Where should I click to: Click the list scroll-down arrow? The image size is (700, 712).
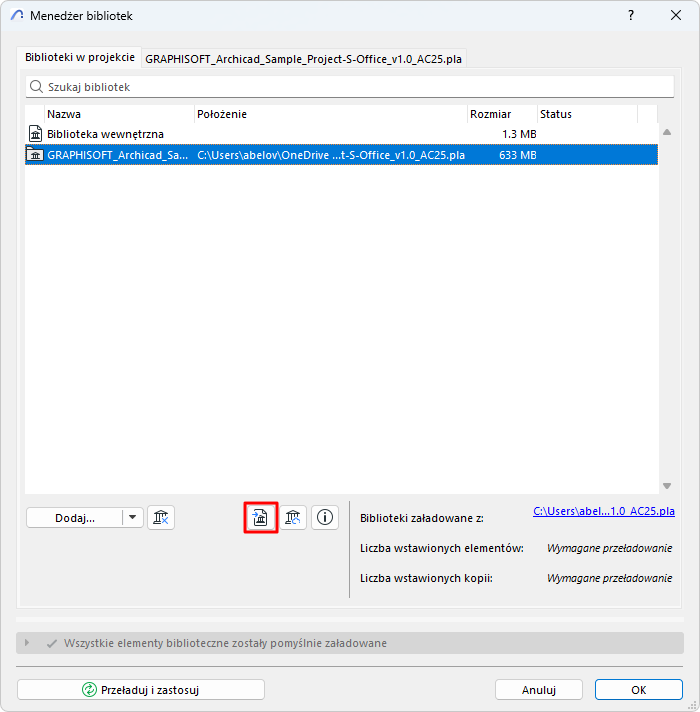667,486
